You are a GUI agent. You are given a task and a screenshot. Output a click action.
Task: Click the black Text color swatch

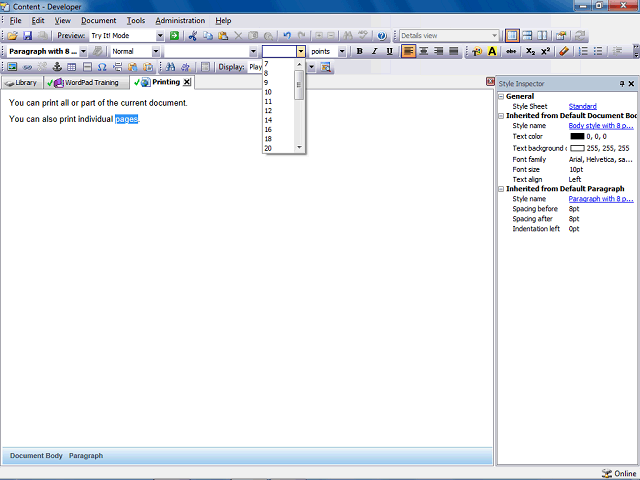click(577, 136)
